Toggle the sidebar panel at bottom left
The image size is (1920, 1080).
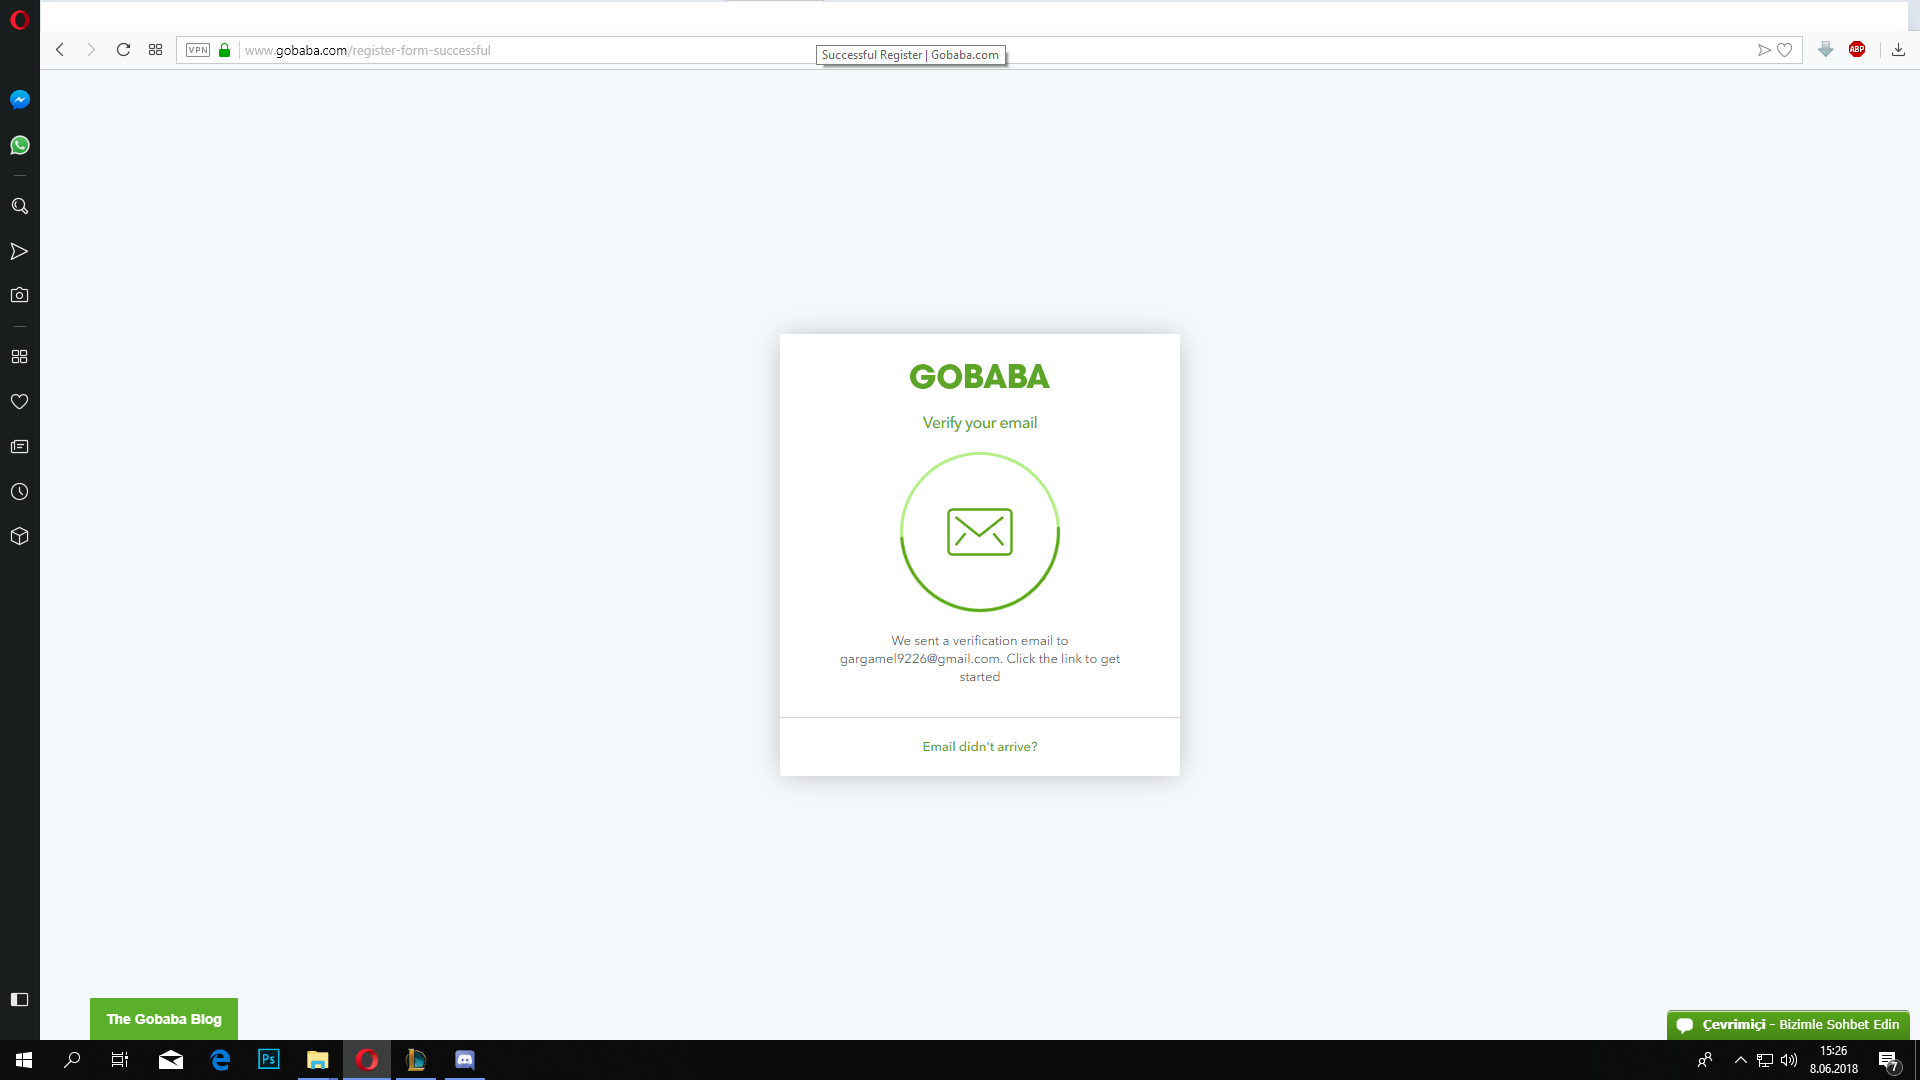(x=20, y=999)
